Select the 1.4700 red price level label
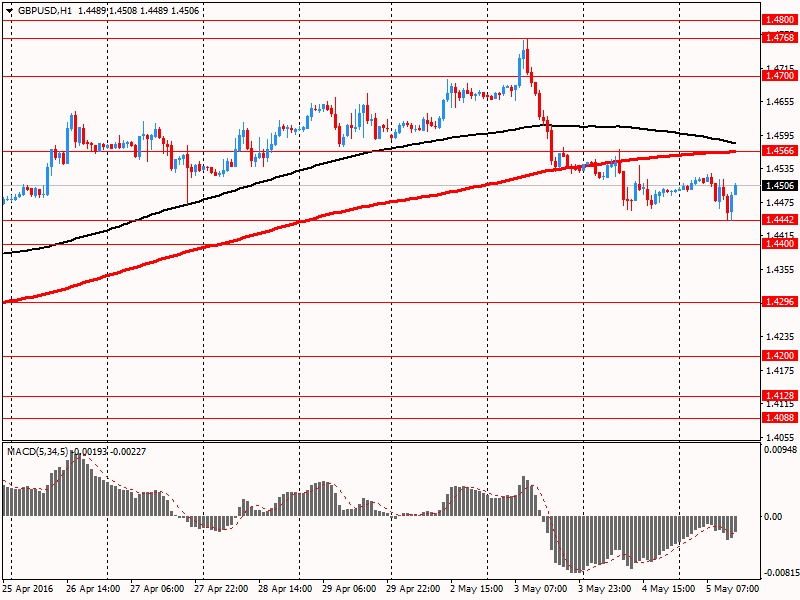 [780, 76]
